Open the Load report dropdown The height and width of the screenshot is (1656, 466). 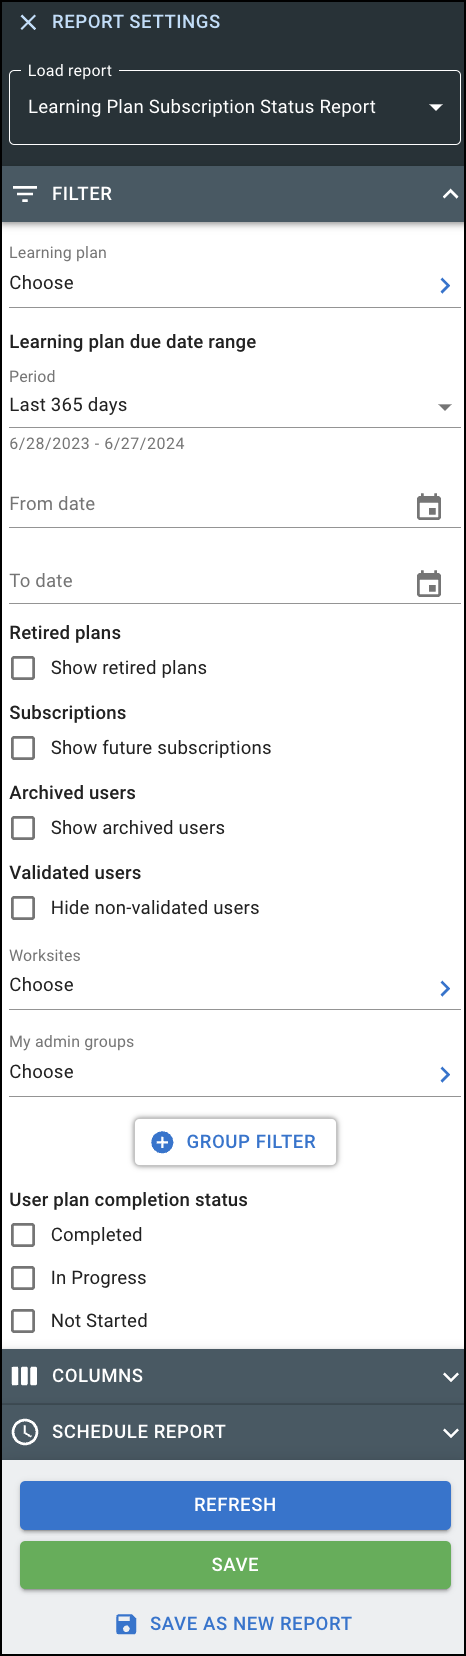tap(235, 108)
